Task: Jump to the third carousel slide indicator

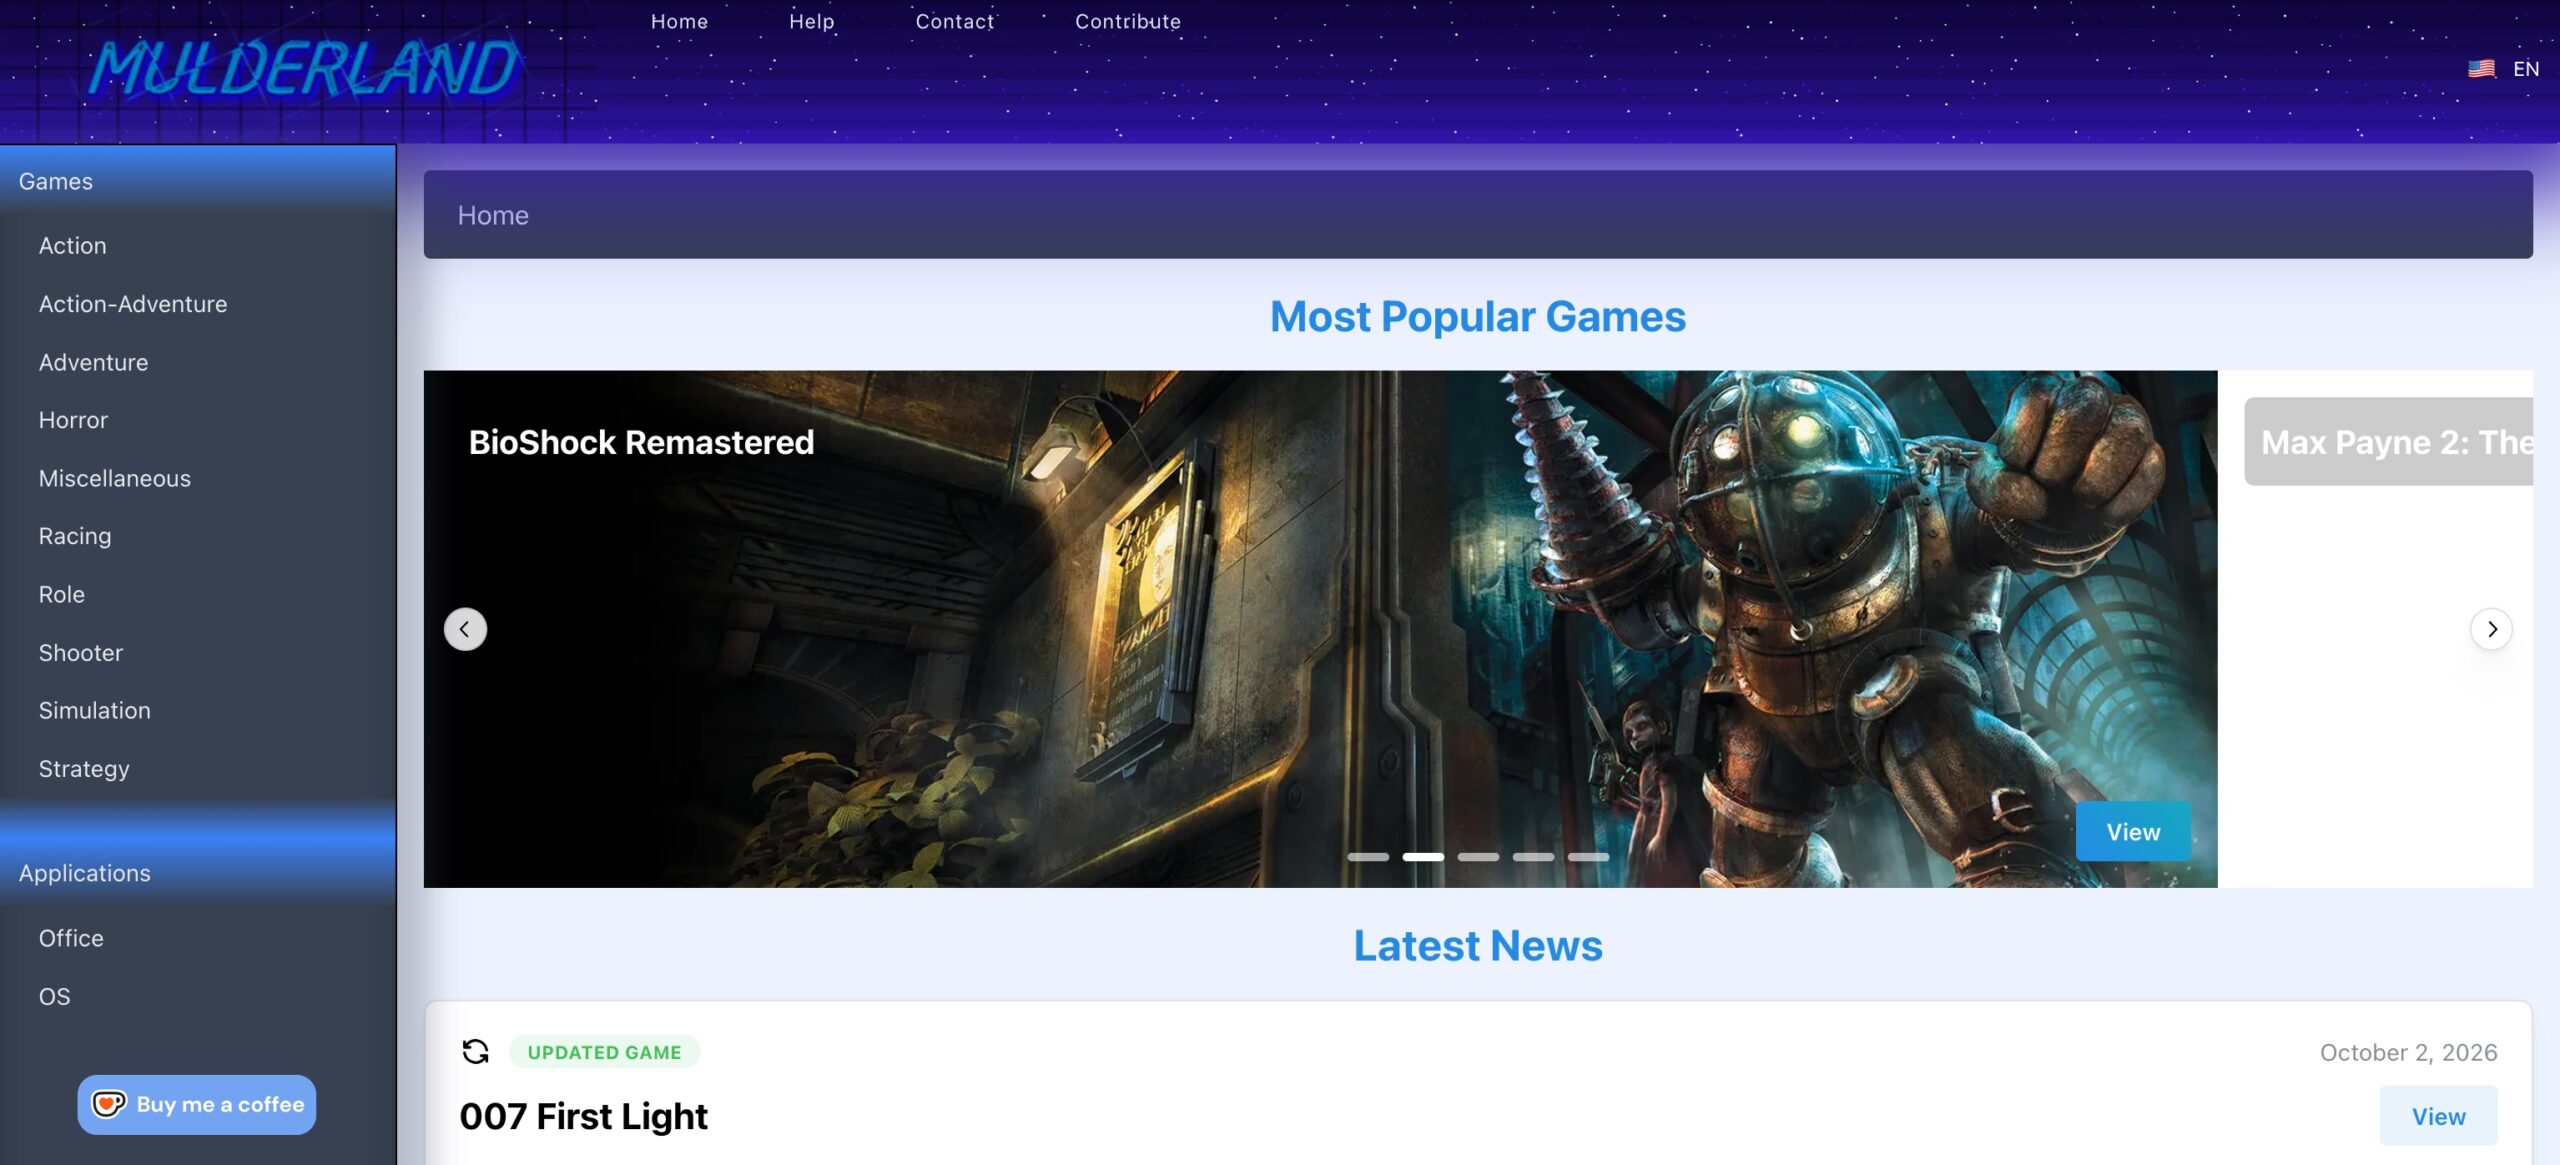Action: pyautogui.click(x=1478, y=857)
